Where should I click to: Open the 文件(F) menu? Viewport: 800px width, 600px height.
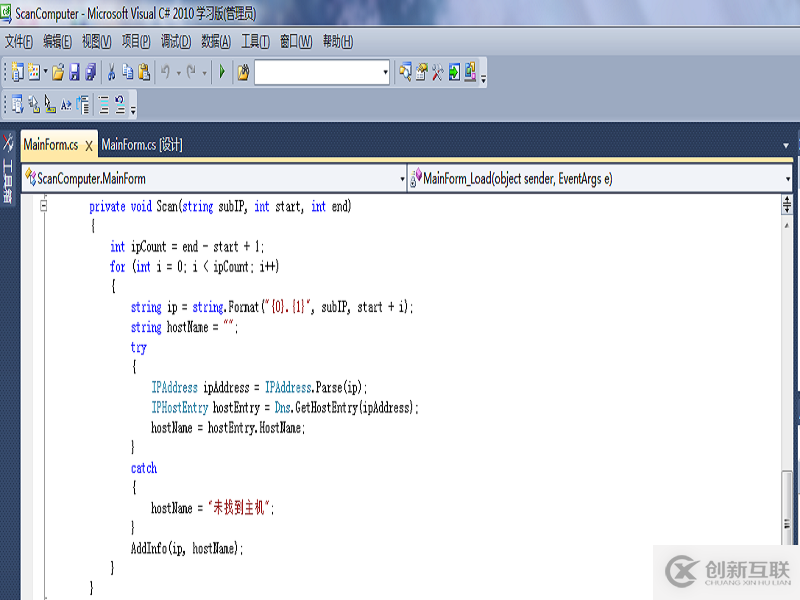[x=19, y=42]
